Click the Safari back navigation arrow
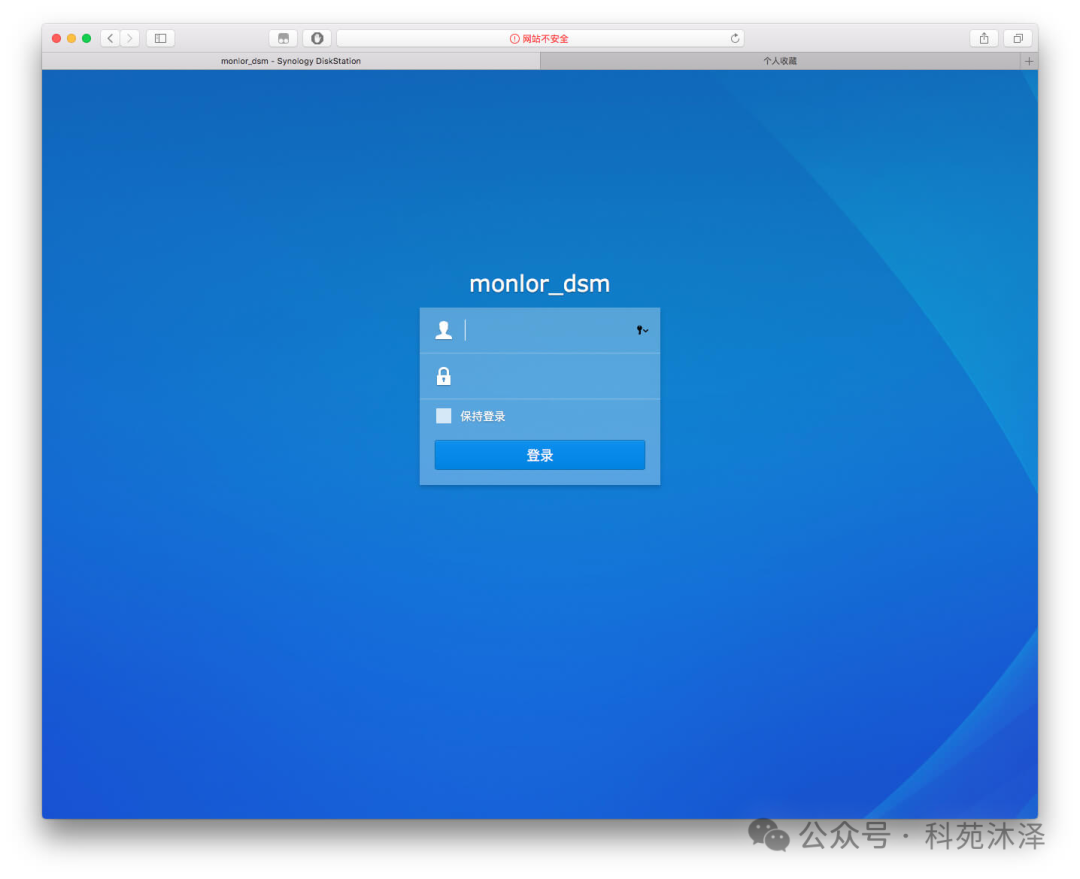This screenshot has width=1080, height=879. [110, 38]
